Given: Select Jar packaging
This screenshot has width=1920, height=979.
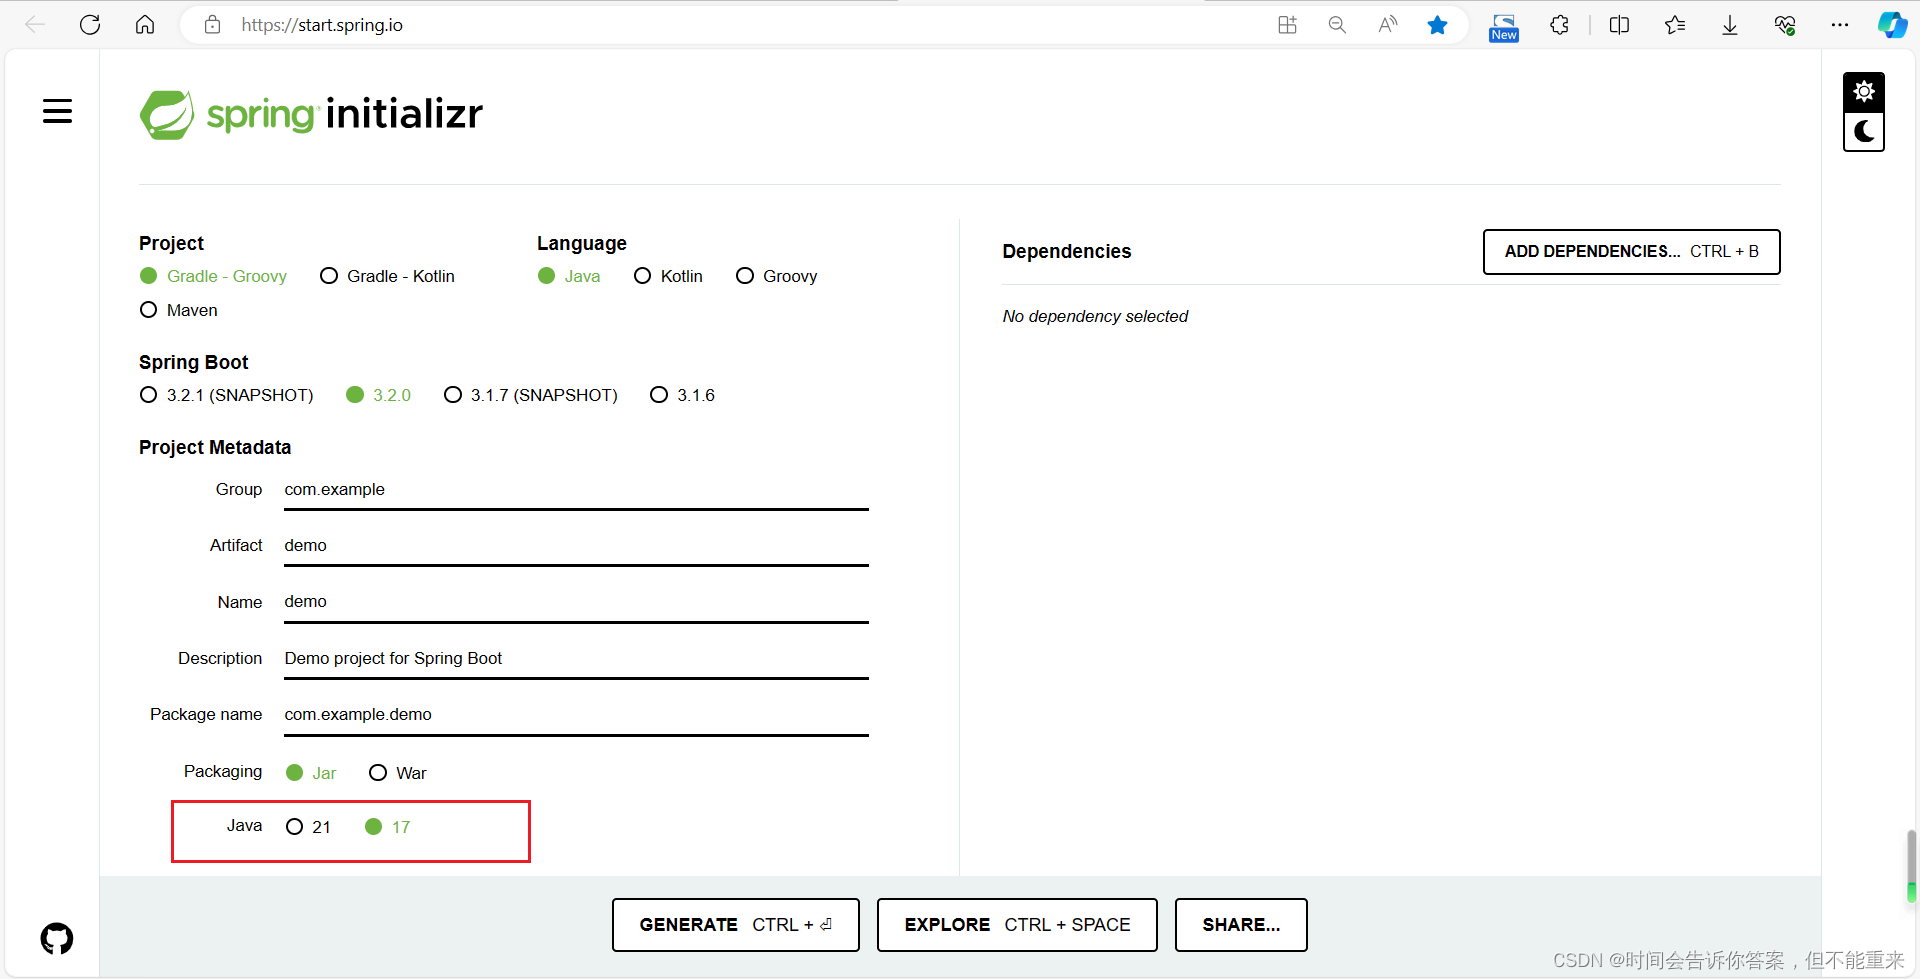Looking at the screenshot, I should click(x=311, y=773).
